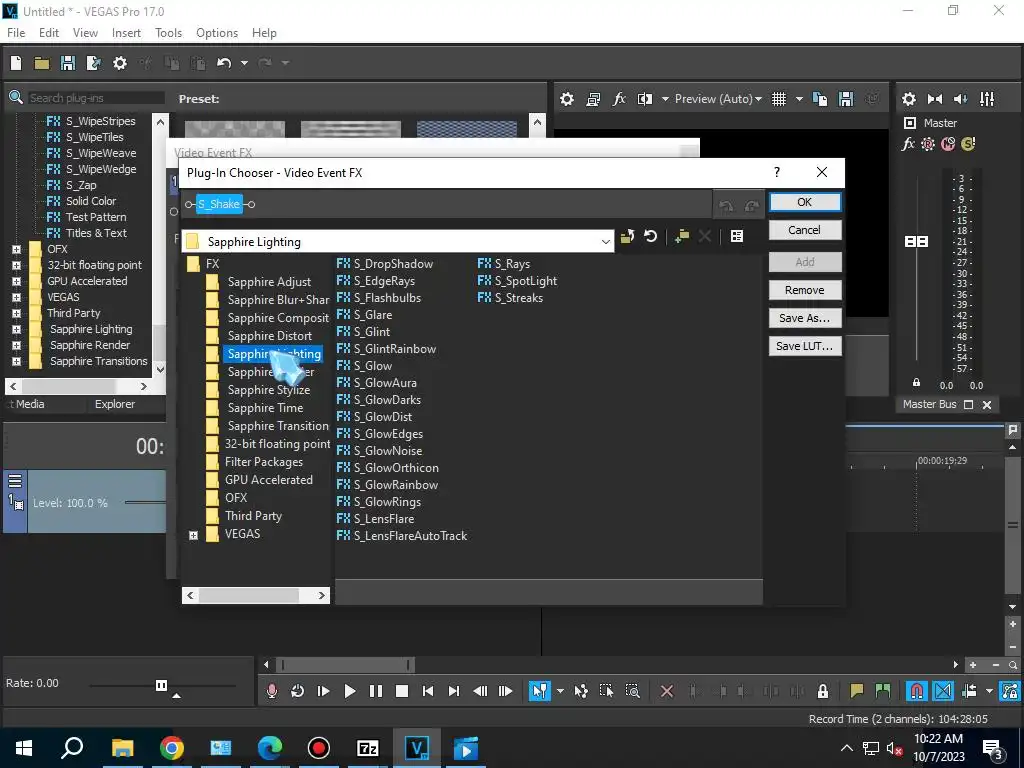Image resolution: width=1024 pixels, height=768 pixels.
Task: Click Cancel in Plug-In Chooser
Action: point(805,230)
